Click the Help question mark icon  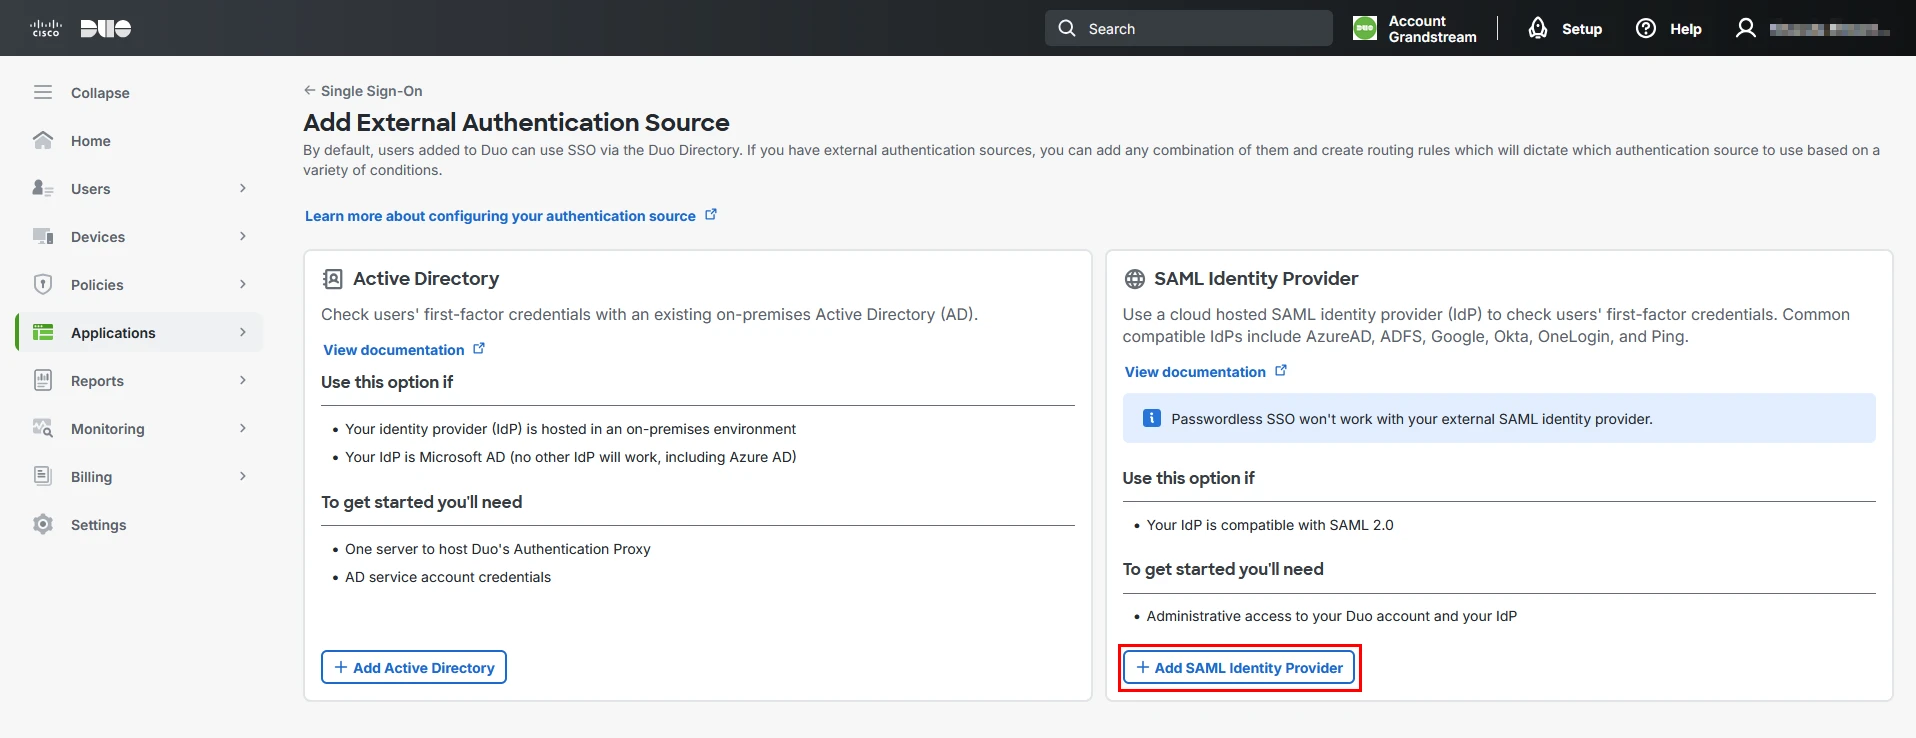click(1645, 28)
